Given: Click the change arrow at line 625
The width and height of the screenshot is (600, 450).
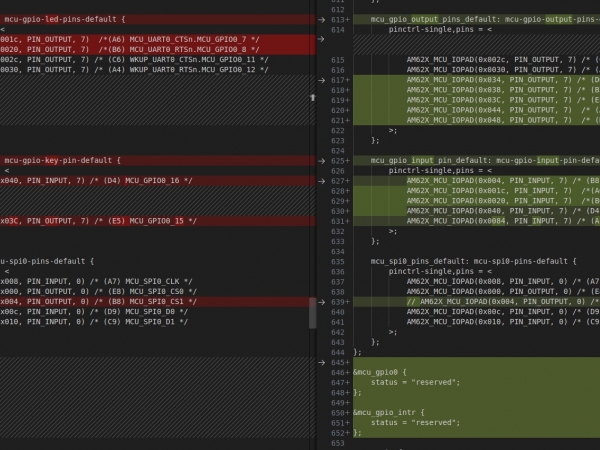Looking at the screenshot, I should [321, 160].
